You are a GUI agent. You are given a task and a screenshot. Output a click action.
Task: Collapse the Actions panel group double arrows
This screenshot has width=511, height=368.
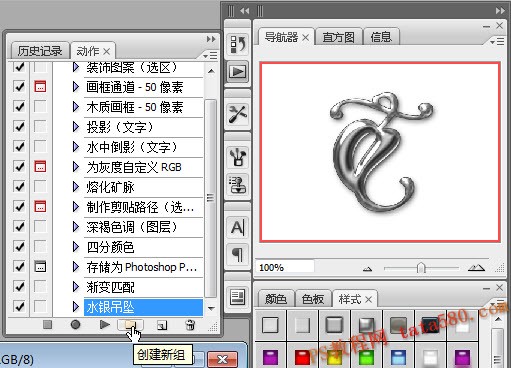[x=211, y=39]
